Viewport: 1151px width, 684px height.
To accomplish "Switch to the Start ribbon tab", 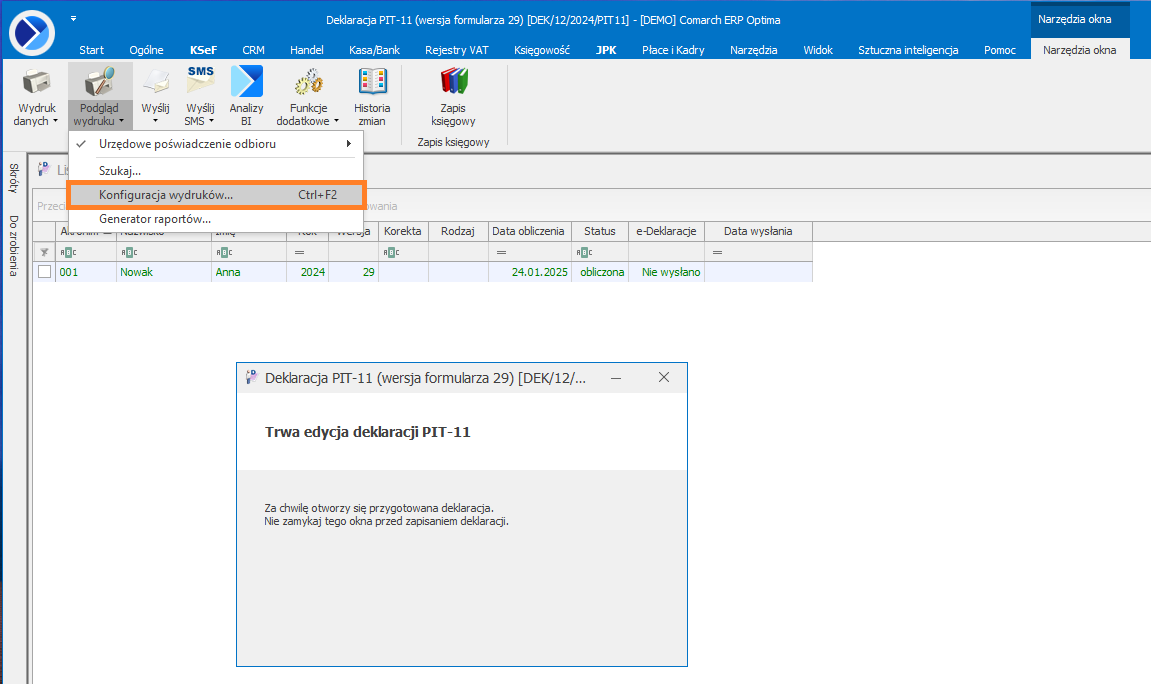I will [92, 50].
